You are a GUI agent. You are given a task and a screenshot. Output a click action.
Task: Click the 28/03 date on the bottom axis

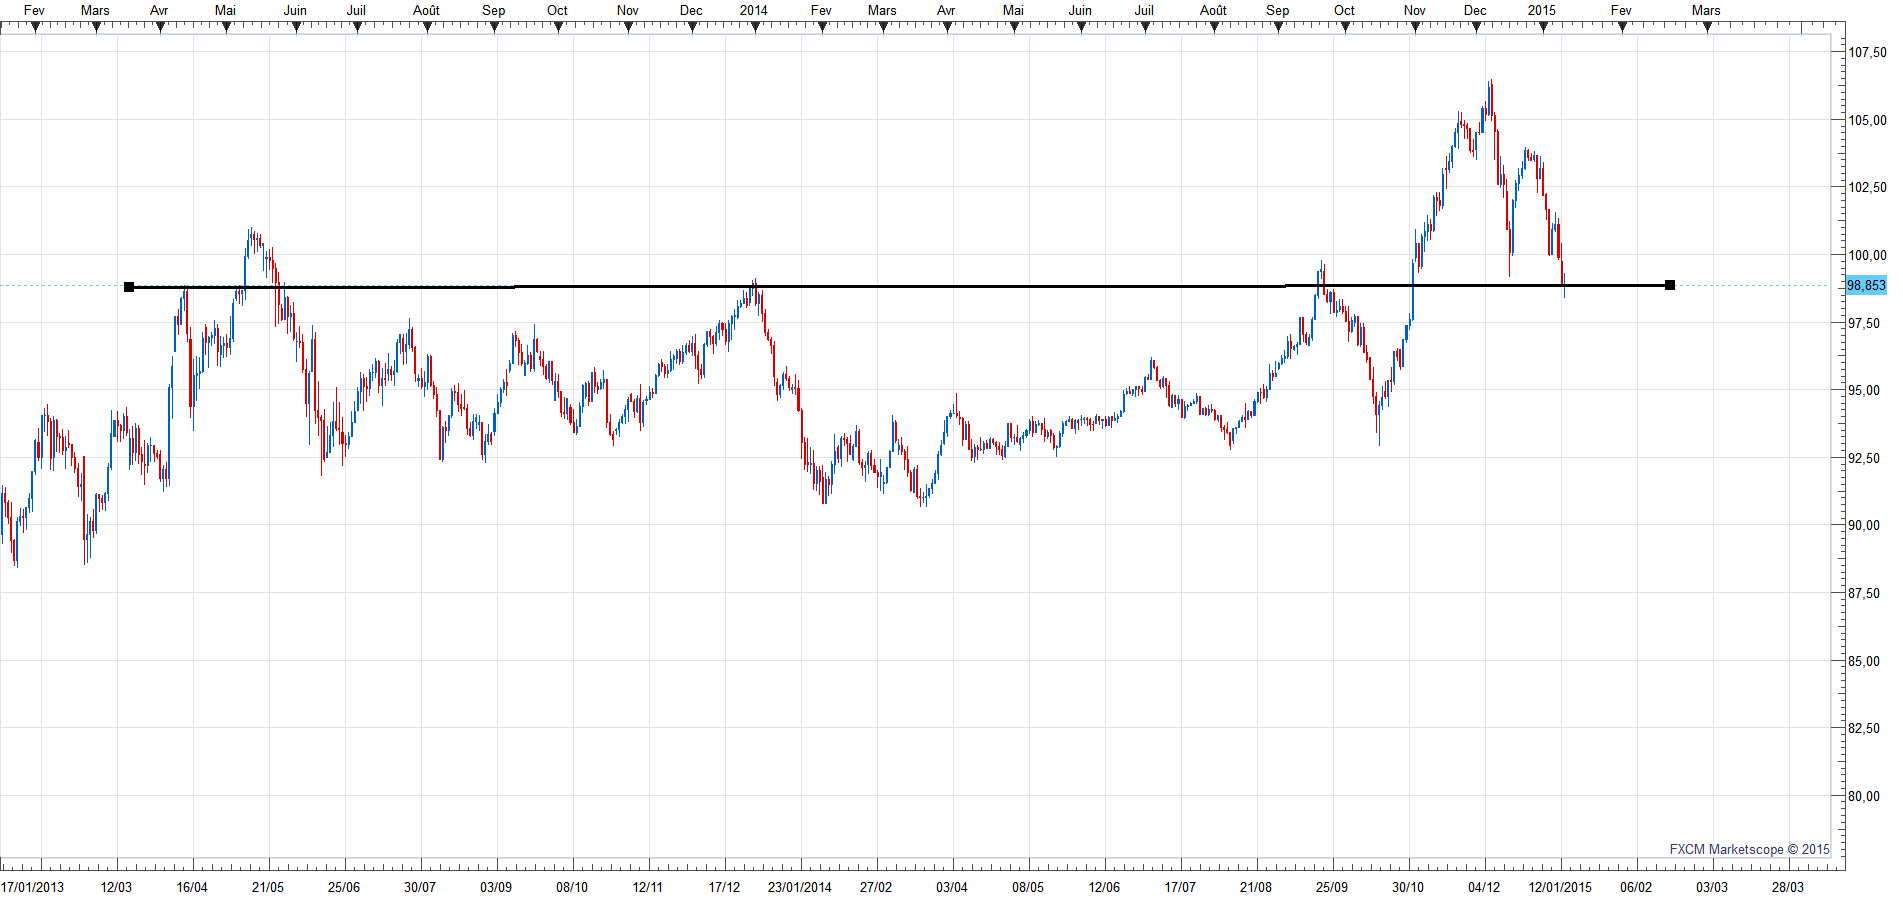(x=1788, y=887)
